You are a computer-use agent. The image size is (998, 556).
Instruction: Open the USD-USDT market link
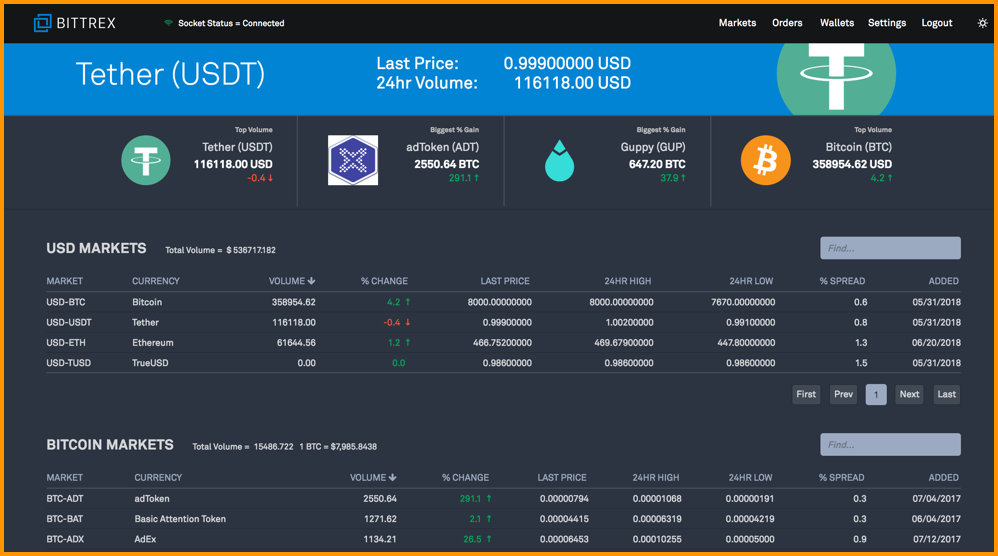(x=69, y=323)
